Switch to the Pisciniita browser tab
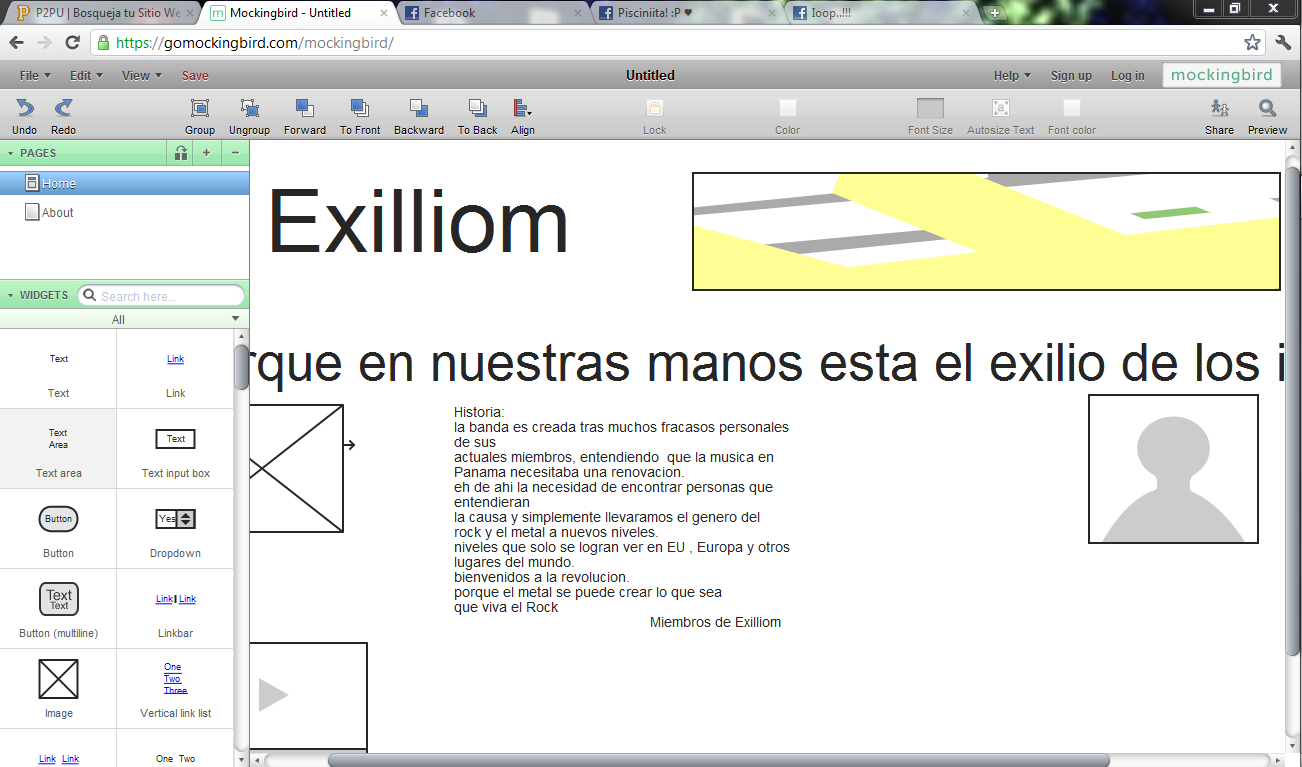The image size is (1302, 767). click(685, 13)
